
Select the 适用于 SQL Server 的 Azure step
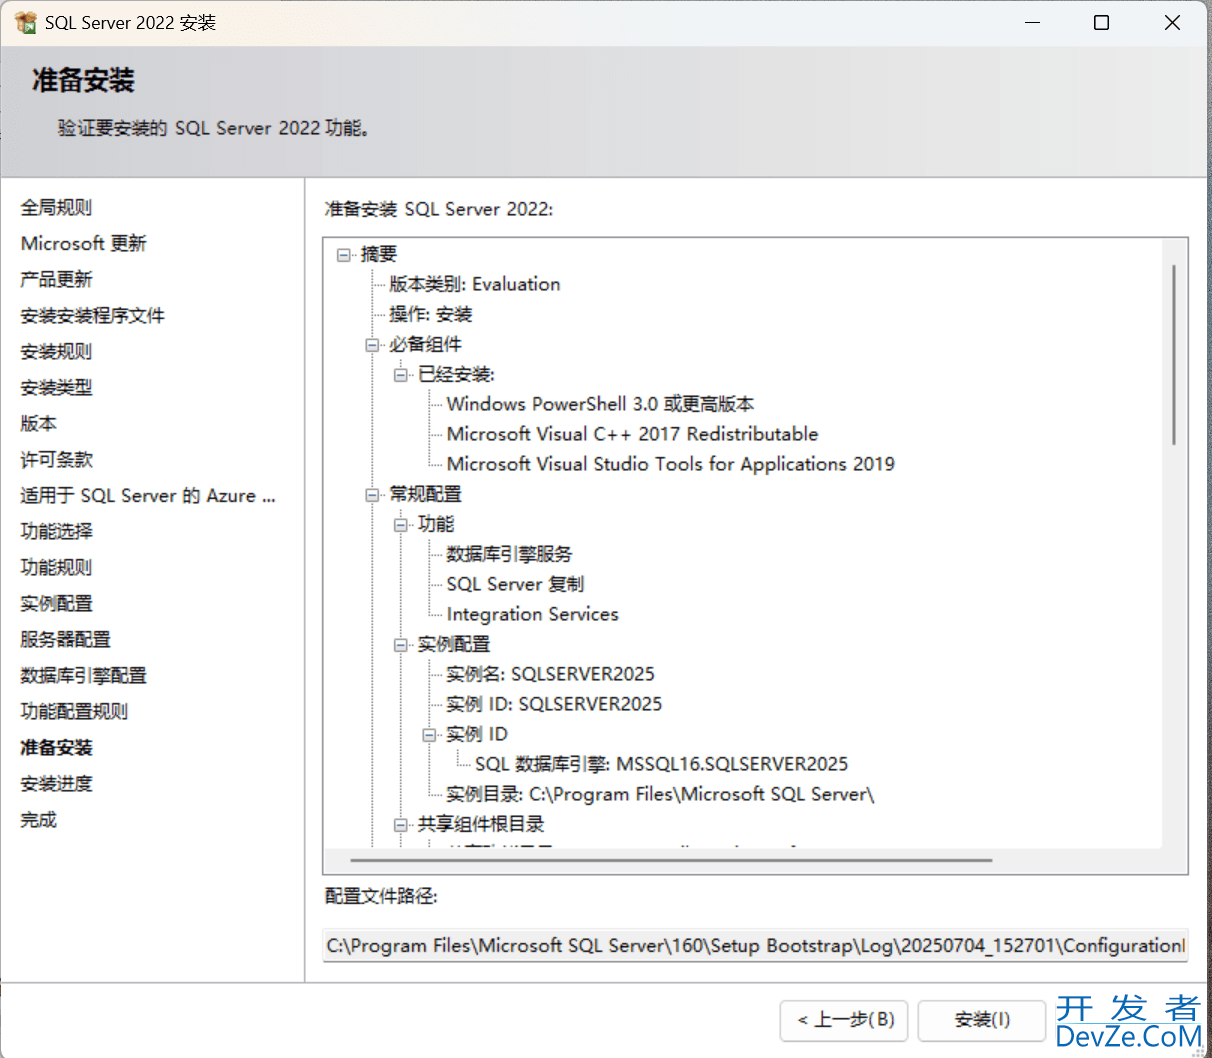148,495
